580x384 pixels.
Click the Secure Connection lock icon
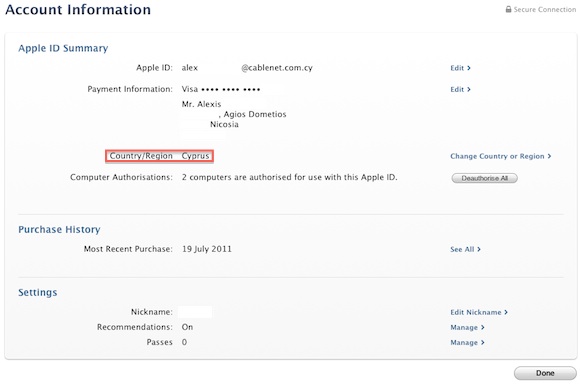click(x=509, y=9)
